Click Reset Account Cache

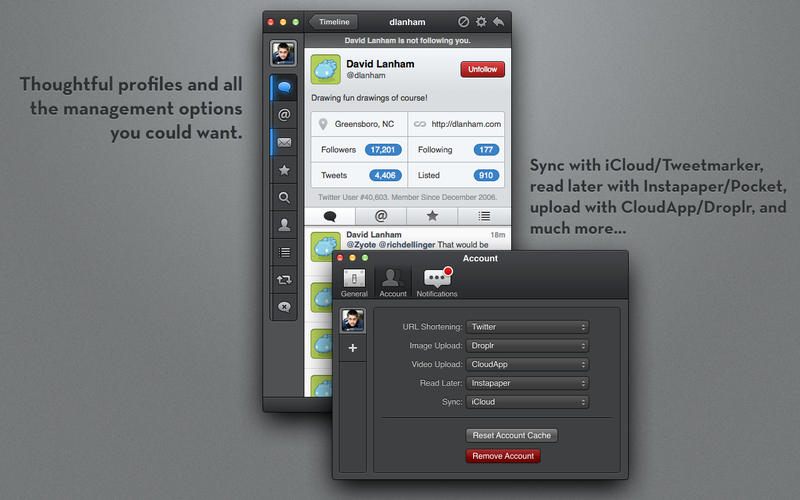pos(511,435)
